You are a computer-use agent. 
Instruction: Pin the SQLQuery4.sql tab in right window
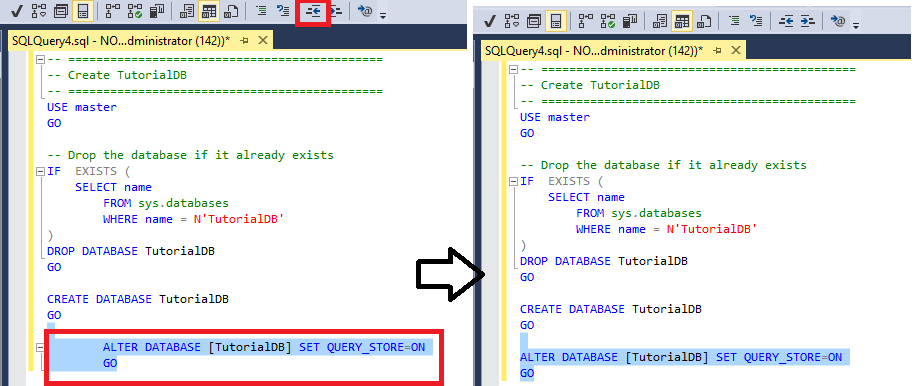pos(717,50)
